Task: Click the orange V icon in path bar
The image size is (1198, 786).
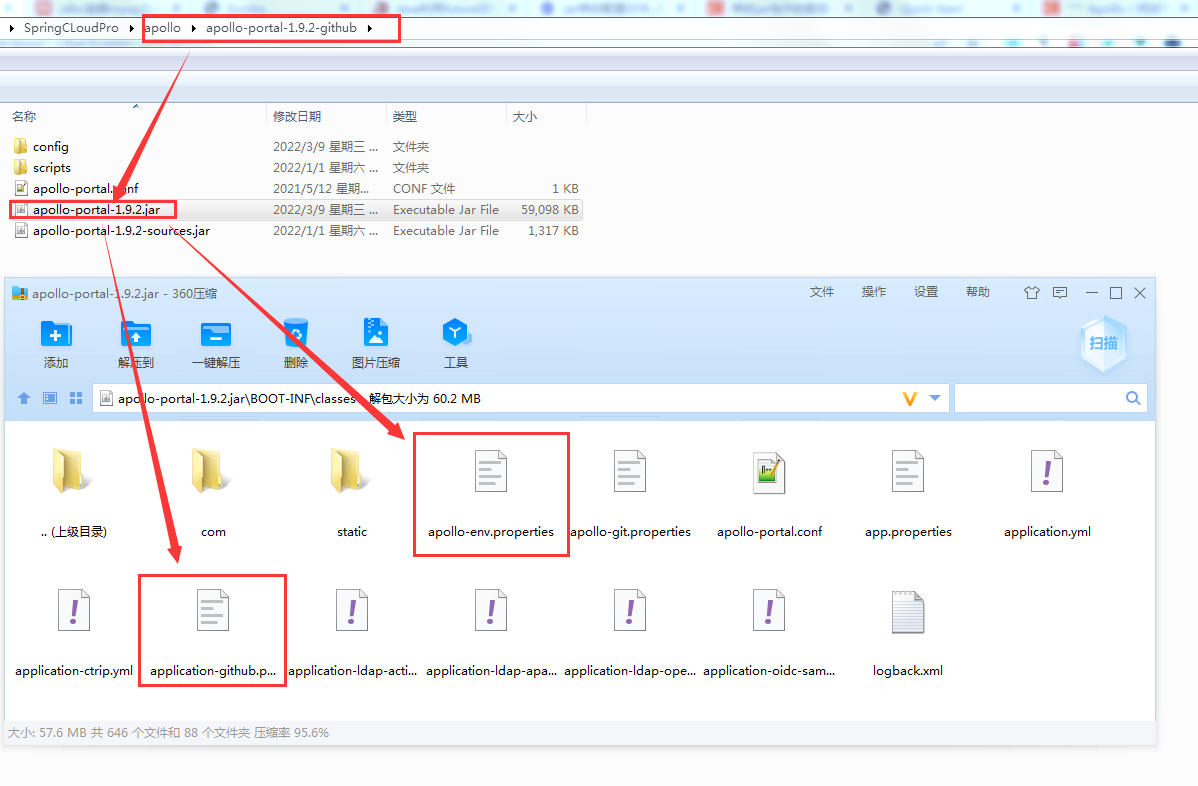Action: [x=909, y=399]
